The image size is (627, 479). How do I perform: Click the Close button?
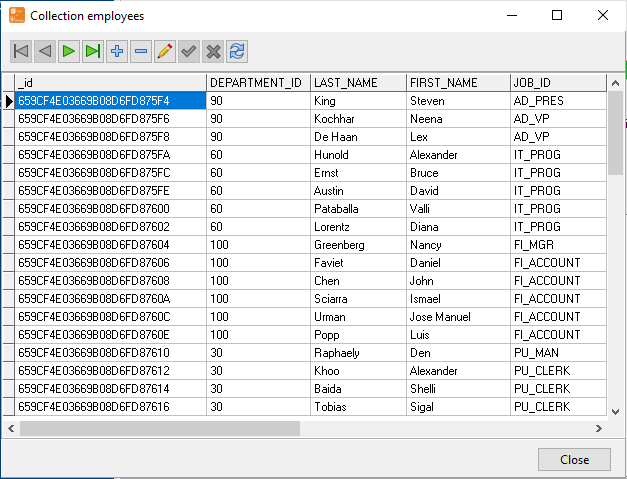pyautogui.click(x=574, y=459)
